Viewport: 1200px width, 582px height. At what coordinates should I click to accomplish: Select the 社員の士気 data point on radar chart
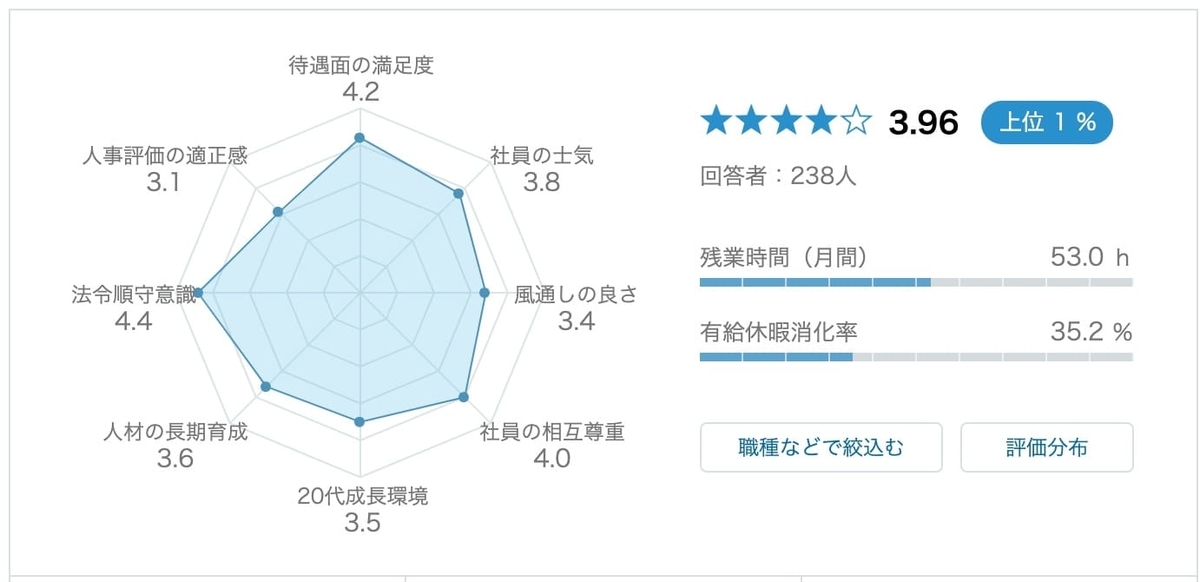point(459,194)
